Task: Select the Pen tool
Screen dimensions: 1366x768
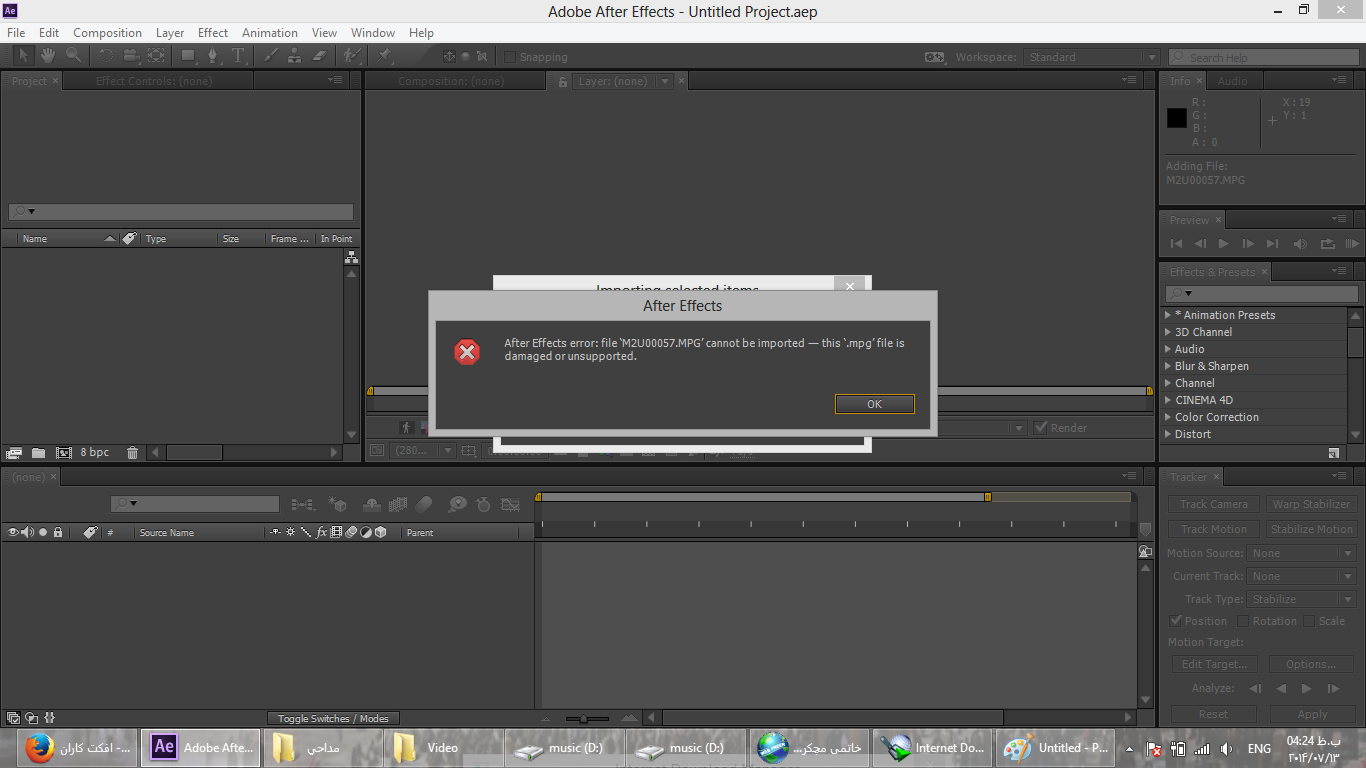Action: point(213,56)
